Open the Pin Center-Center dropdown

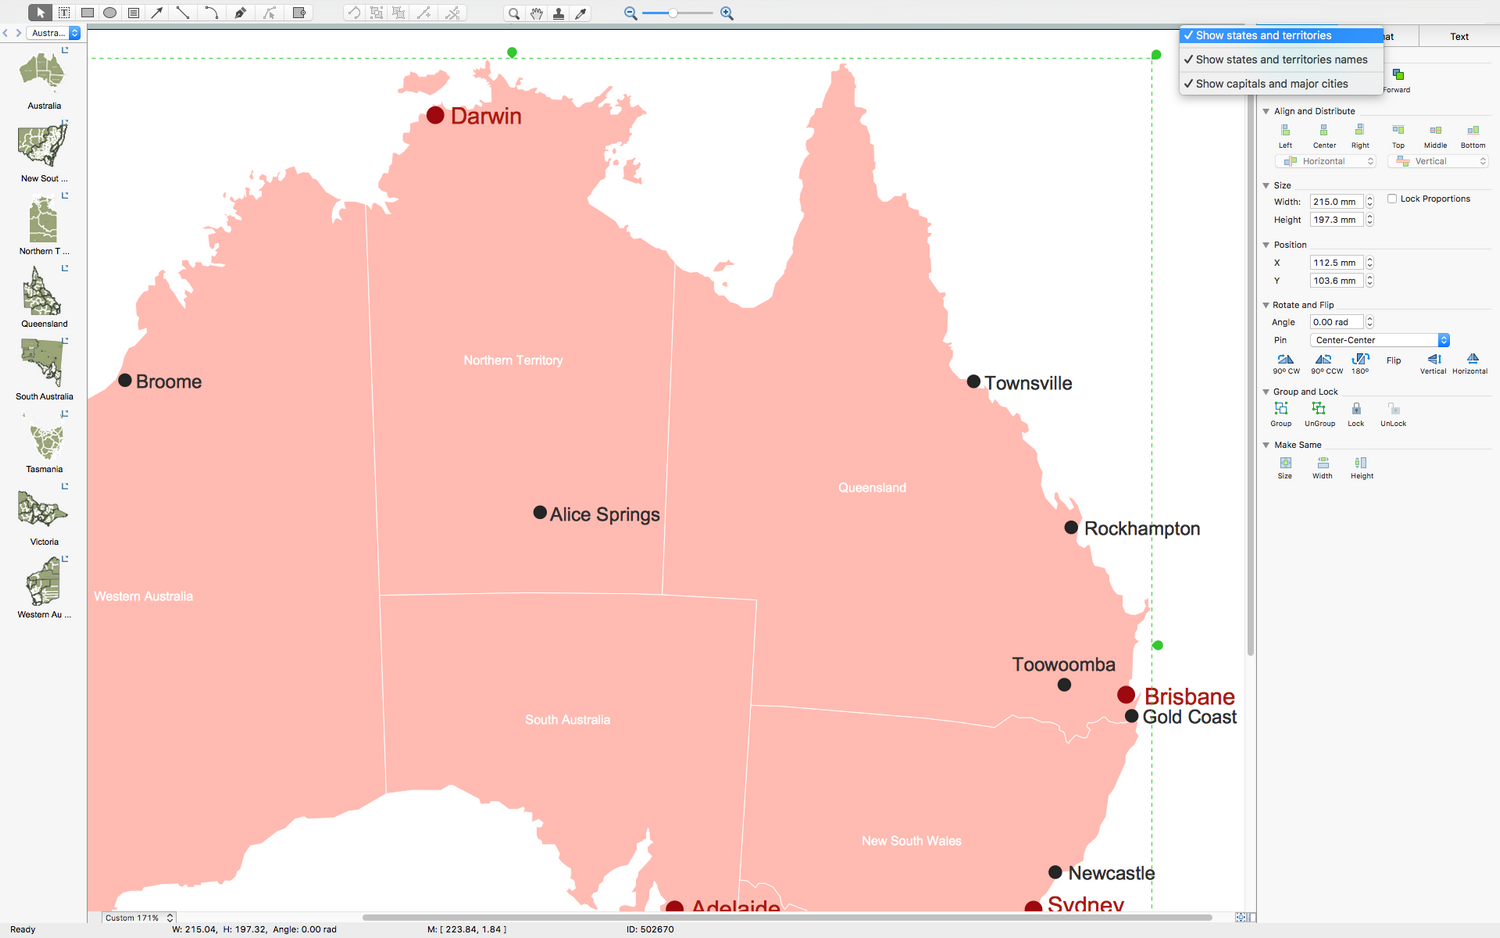pos(1380,340)
